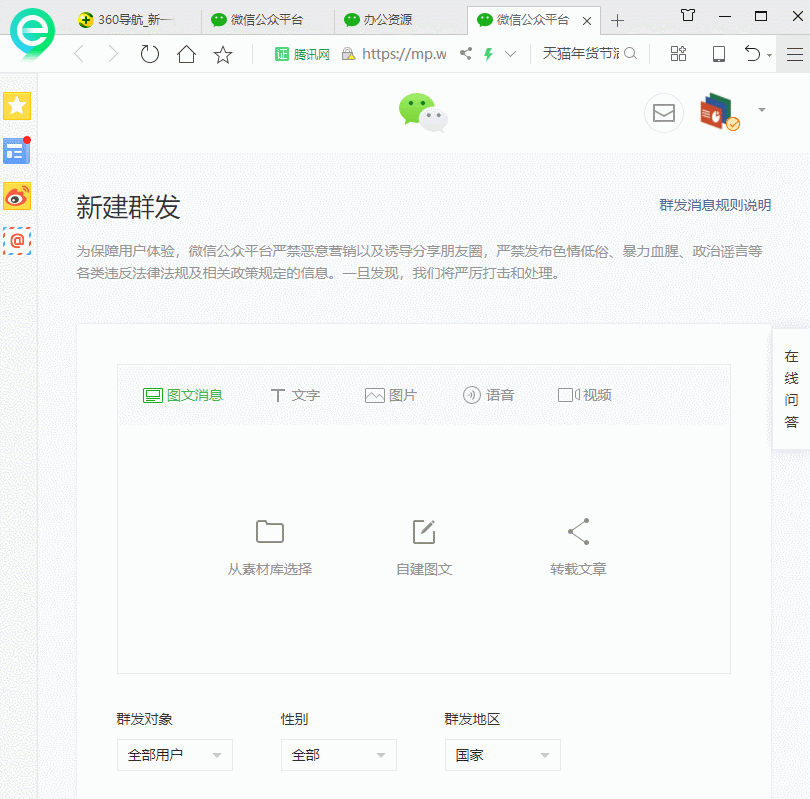Open the 群发消息规则说明 link
Screen dimensions: 810x799
(713, 205)
